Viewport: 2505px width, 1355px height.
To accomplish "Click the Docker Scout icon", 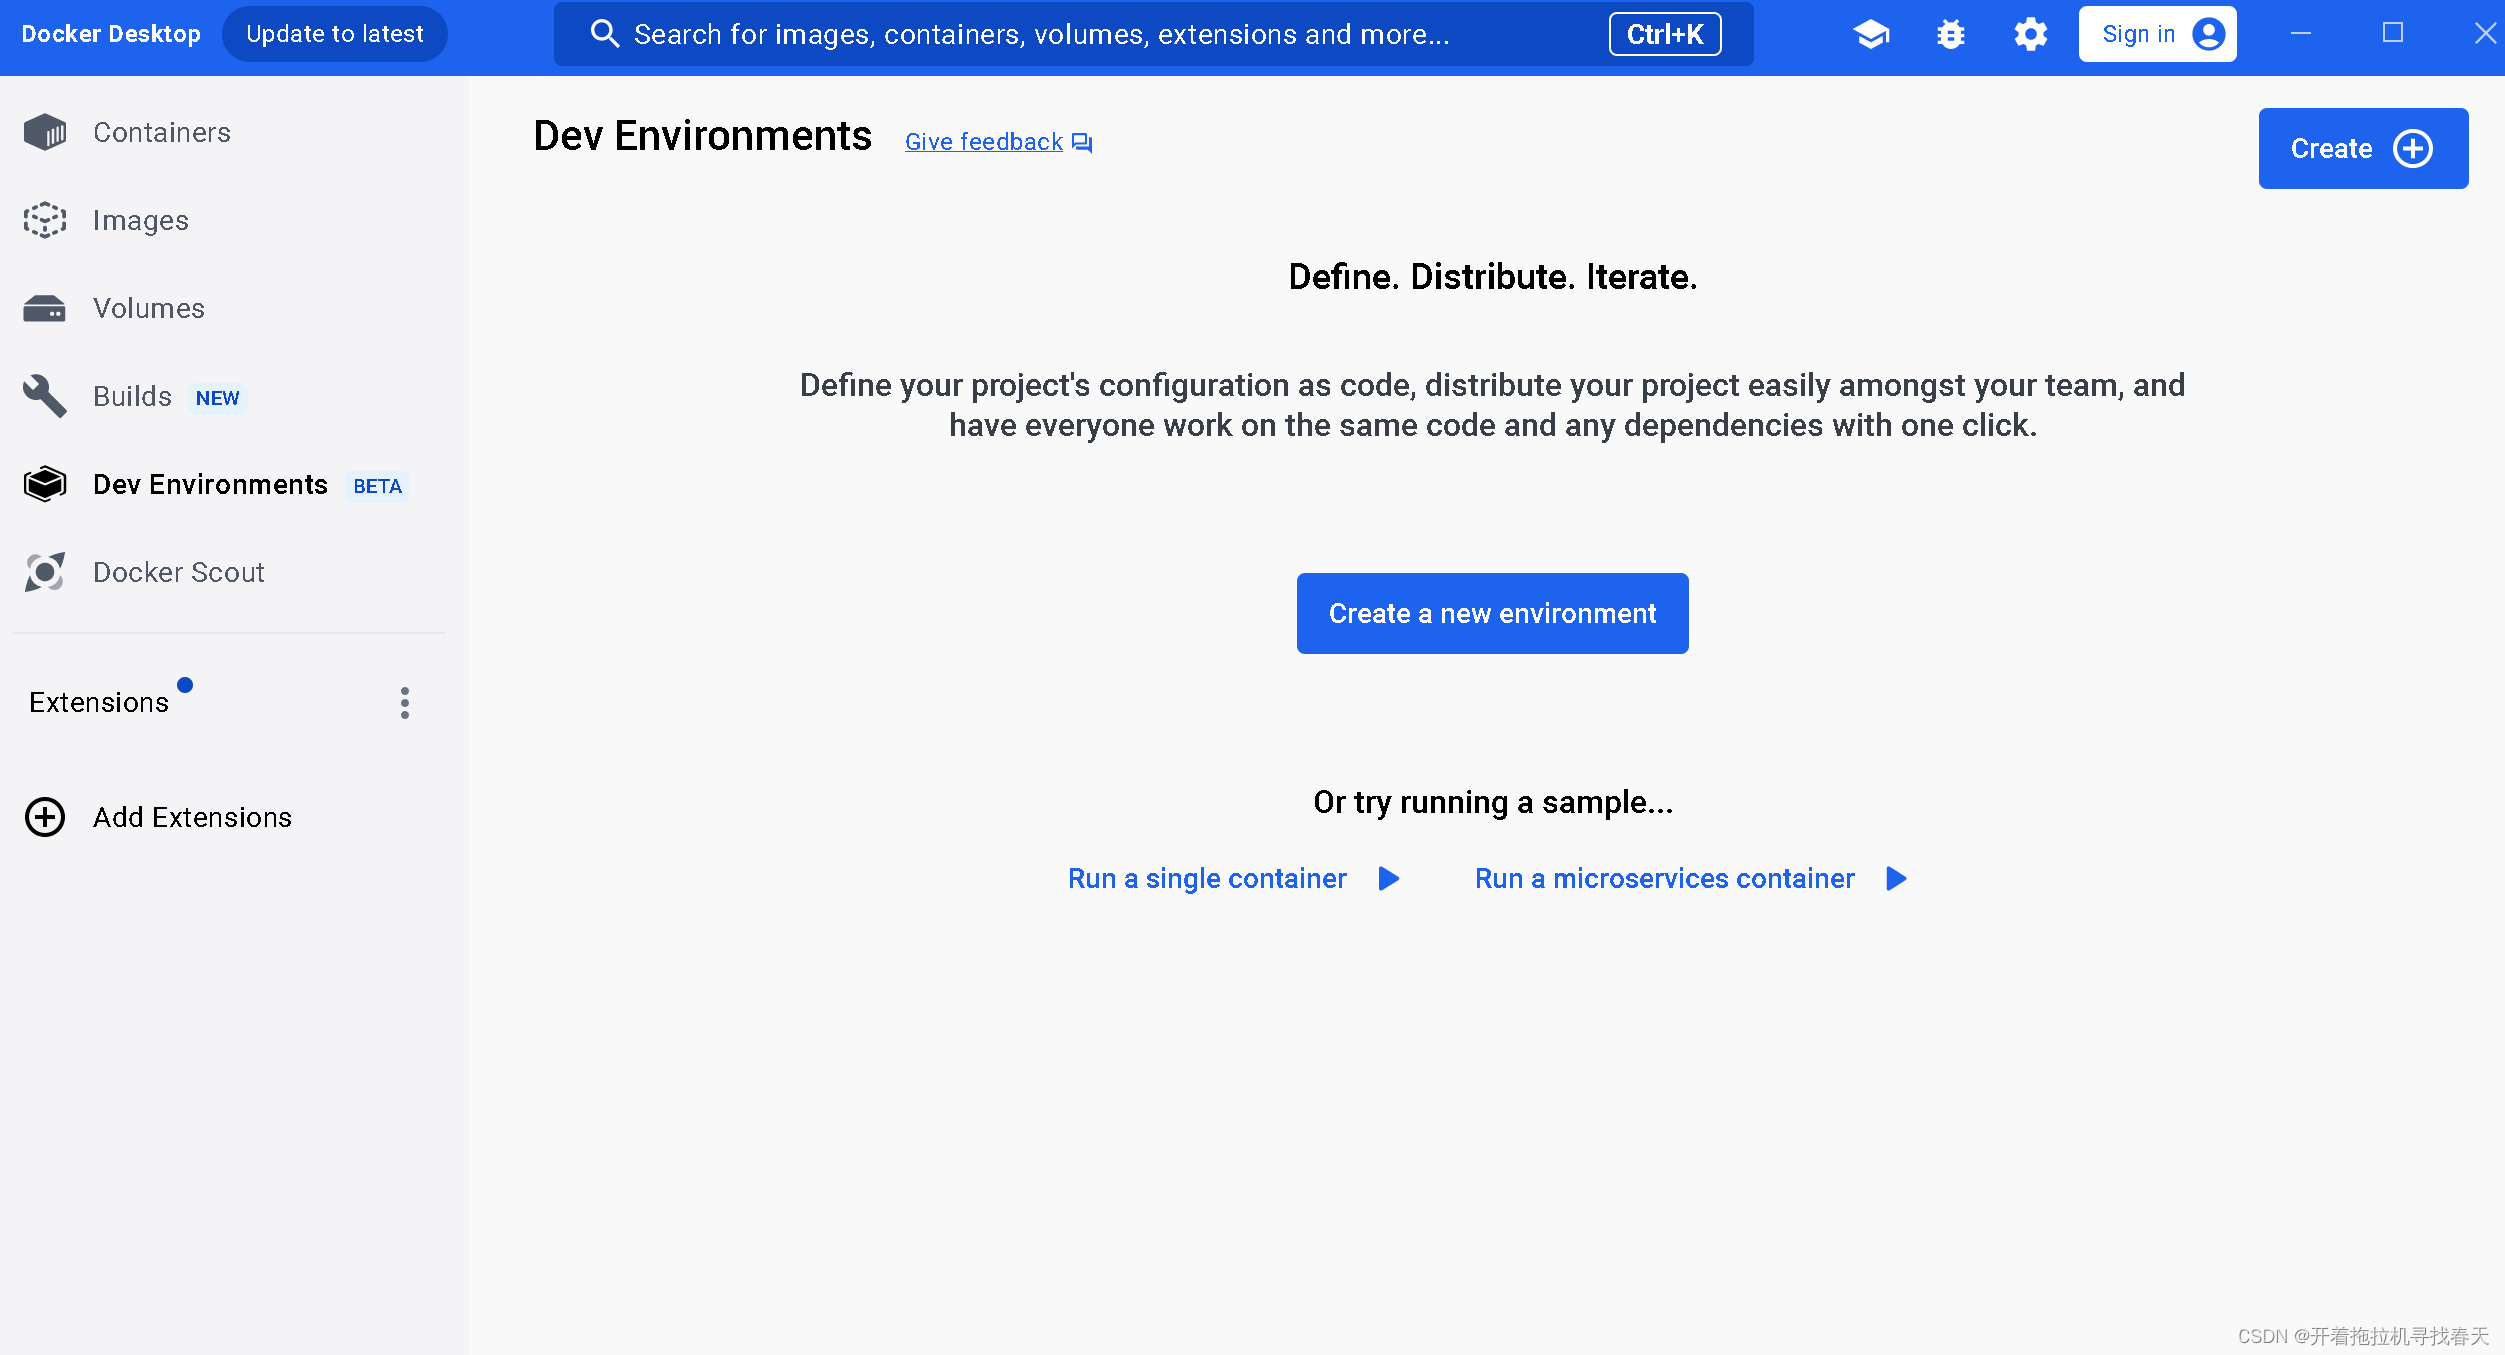I will 45,572.
